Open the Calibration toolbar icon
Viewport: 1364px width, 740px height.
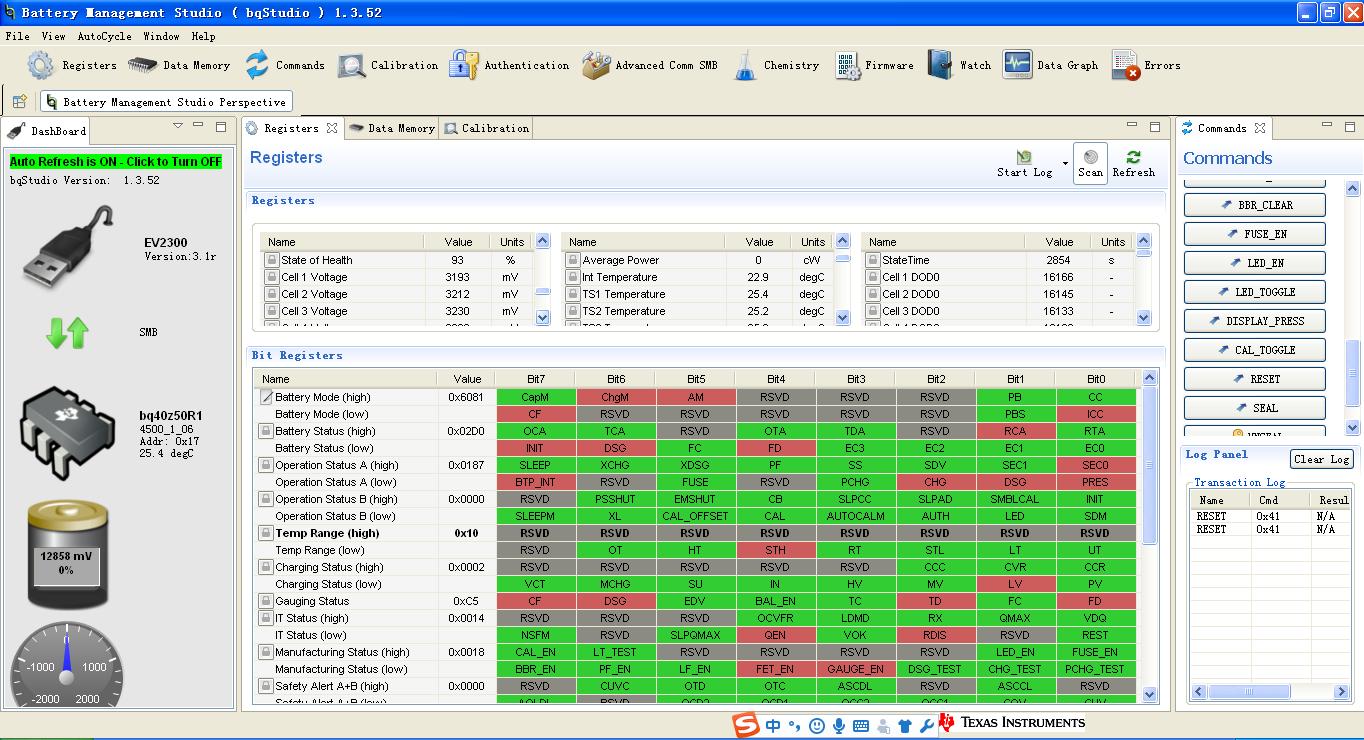(x=352, y=66)
